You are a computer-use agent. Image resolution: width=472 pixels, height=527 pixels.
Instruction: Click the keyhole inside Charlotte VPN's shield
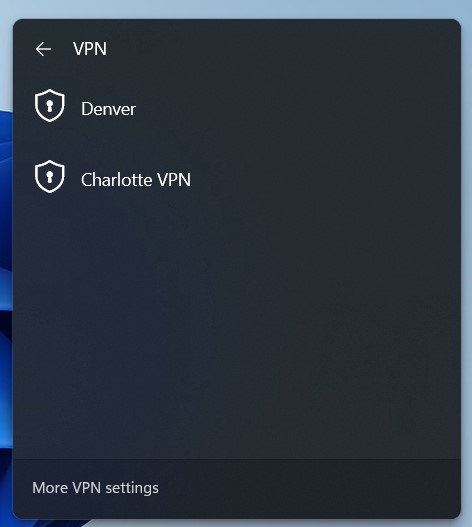[x=50, y=177]
